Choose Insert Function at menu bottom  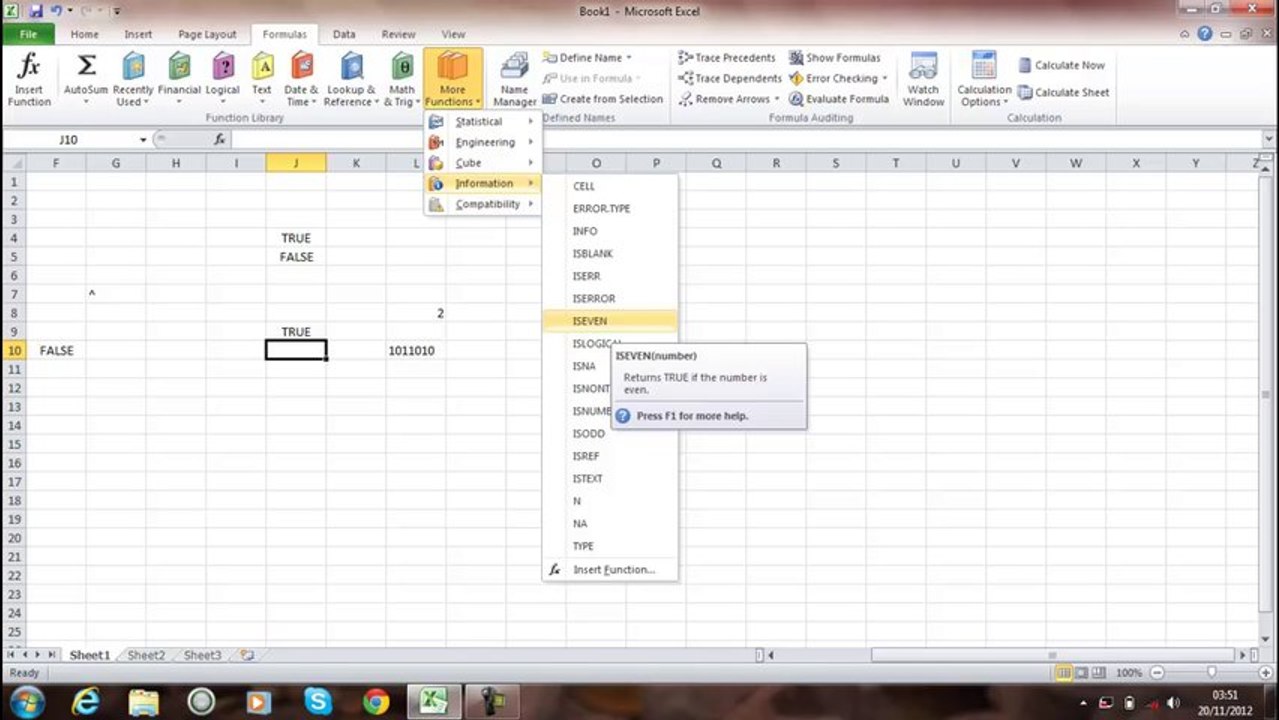[610, 569]
